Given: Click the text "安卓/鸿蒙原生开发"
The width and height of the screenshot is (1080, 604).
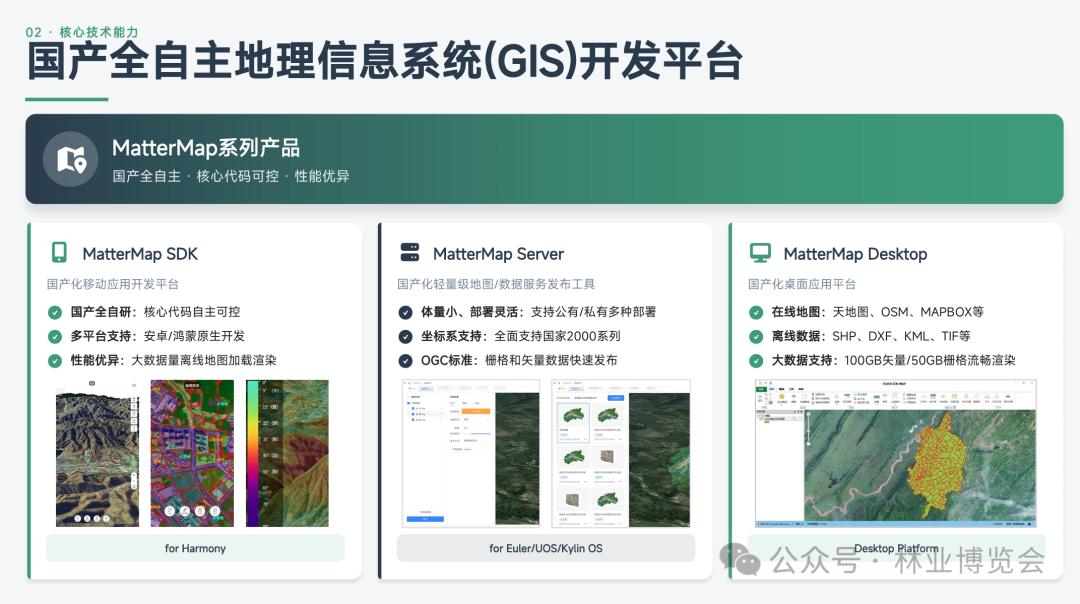Looking at the screenshot, I should coord(194,336).
